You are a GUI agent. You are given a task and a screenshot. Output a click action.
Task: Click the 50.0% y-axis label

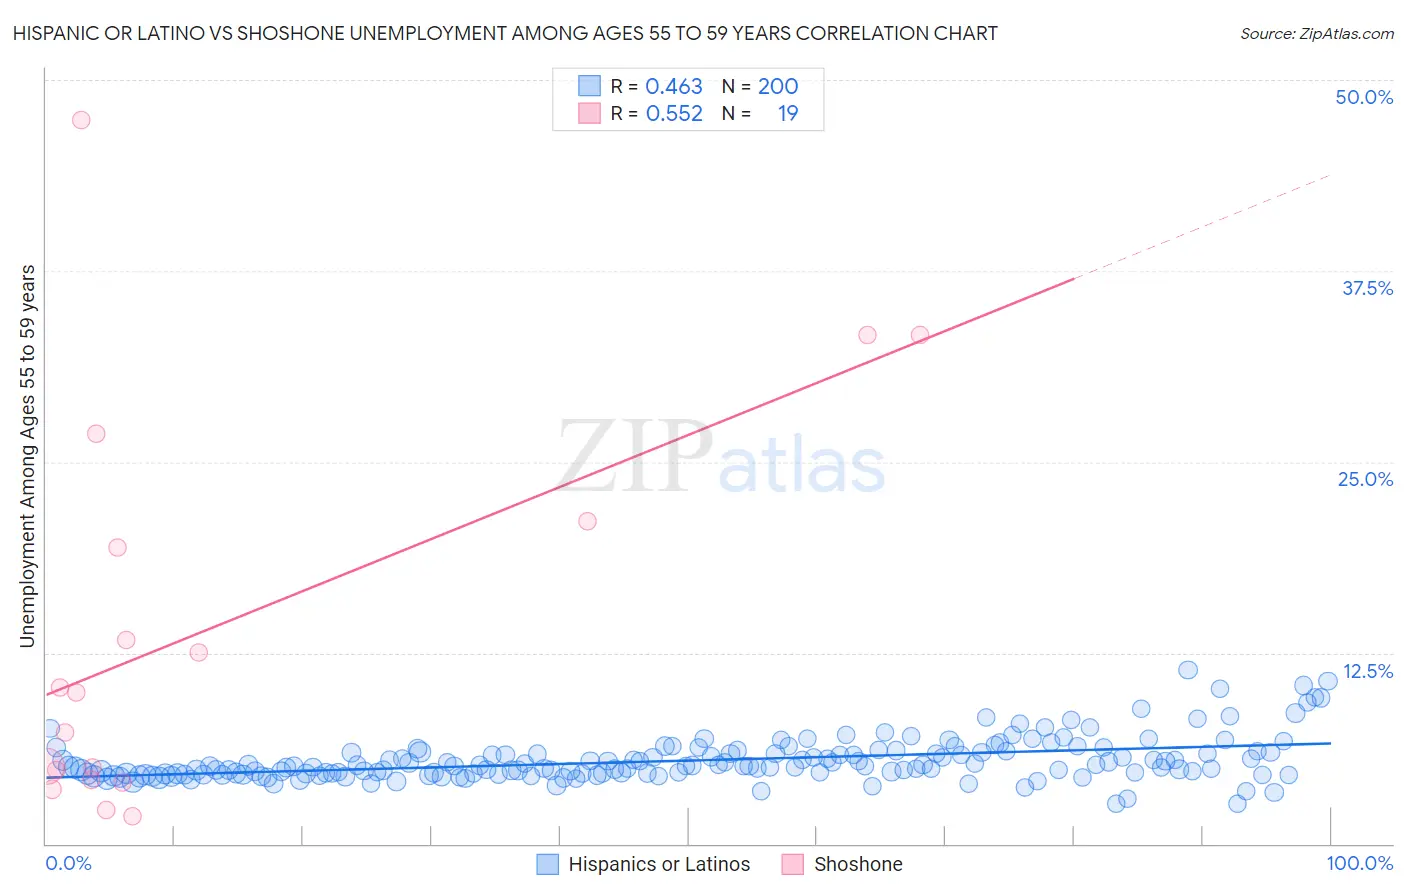[1363, 97]
